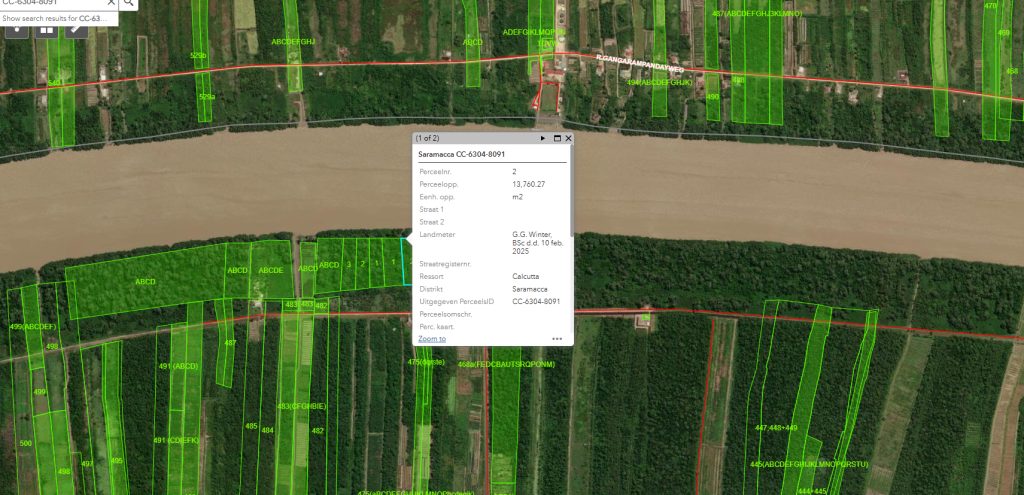Viewport: 1024px width, 495px height.
Task: Click the Zoom to link
Action: [432, 339]
